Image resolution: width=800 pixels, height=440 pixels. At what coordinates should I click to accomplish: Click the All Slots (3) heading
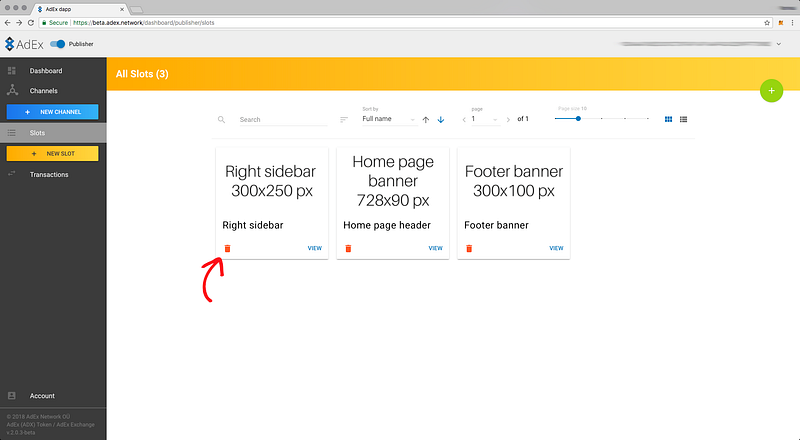point(142,74)
